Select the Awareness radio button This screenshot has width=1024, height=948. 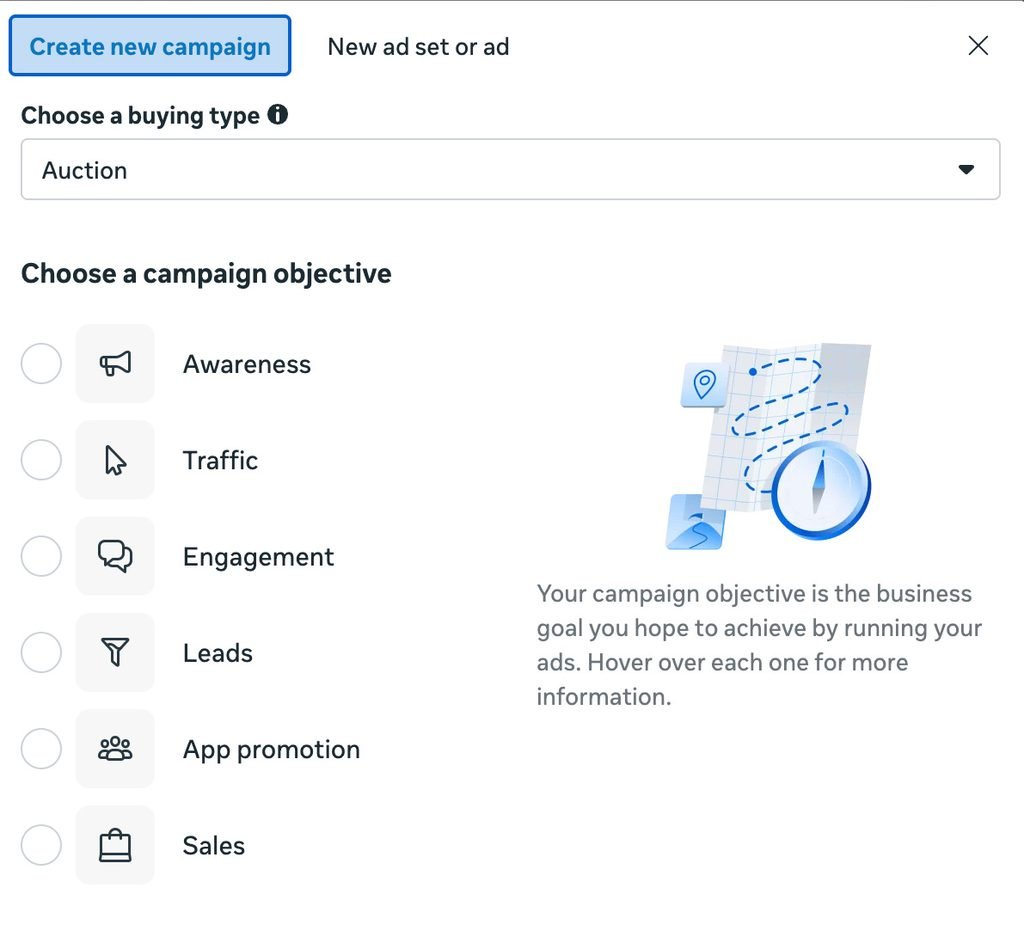pos(41,364)
